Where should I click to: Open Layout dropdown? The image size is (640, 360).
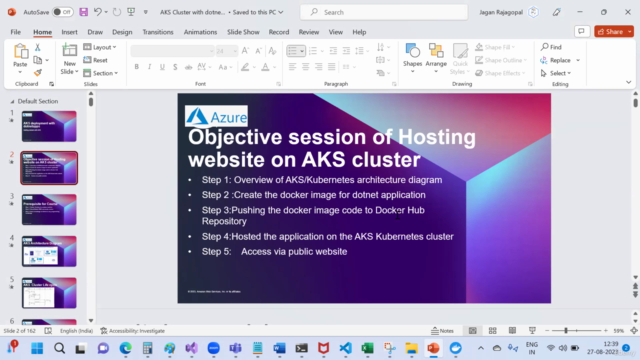click(100, 47)
